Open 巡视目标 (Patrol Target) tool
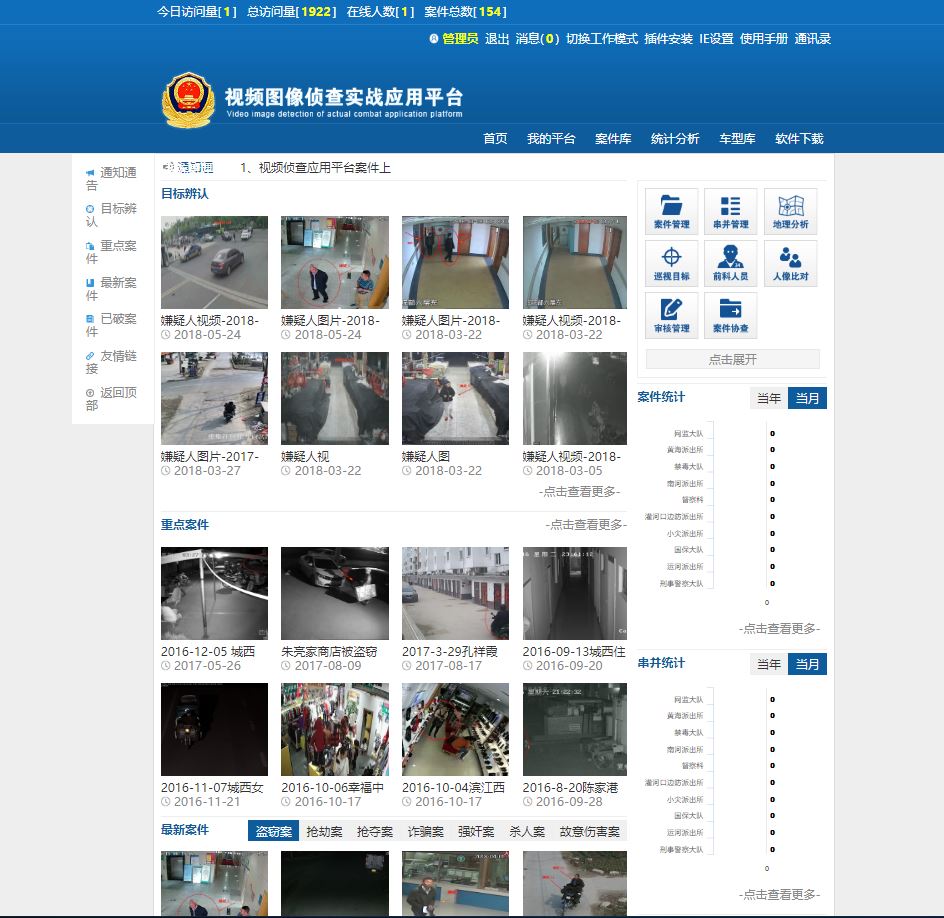Image resolution: width=944 pixels, height=918 pixels. pos(670,262)
